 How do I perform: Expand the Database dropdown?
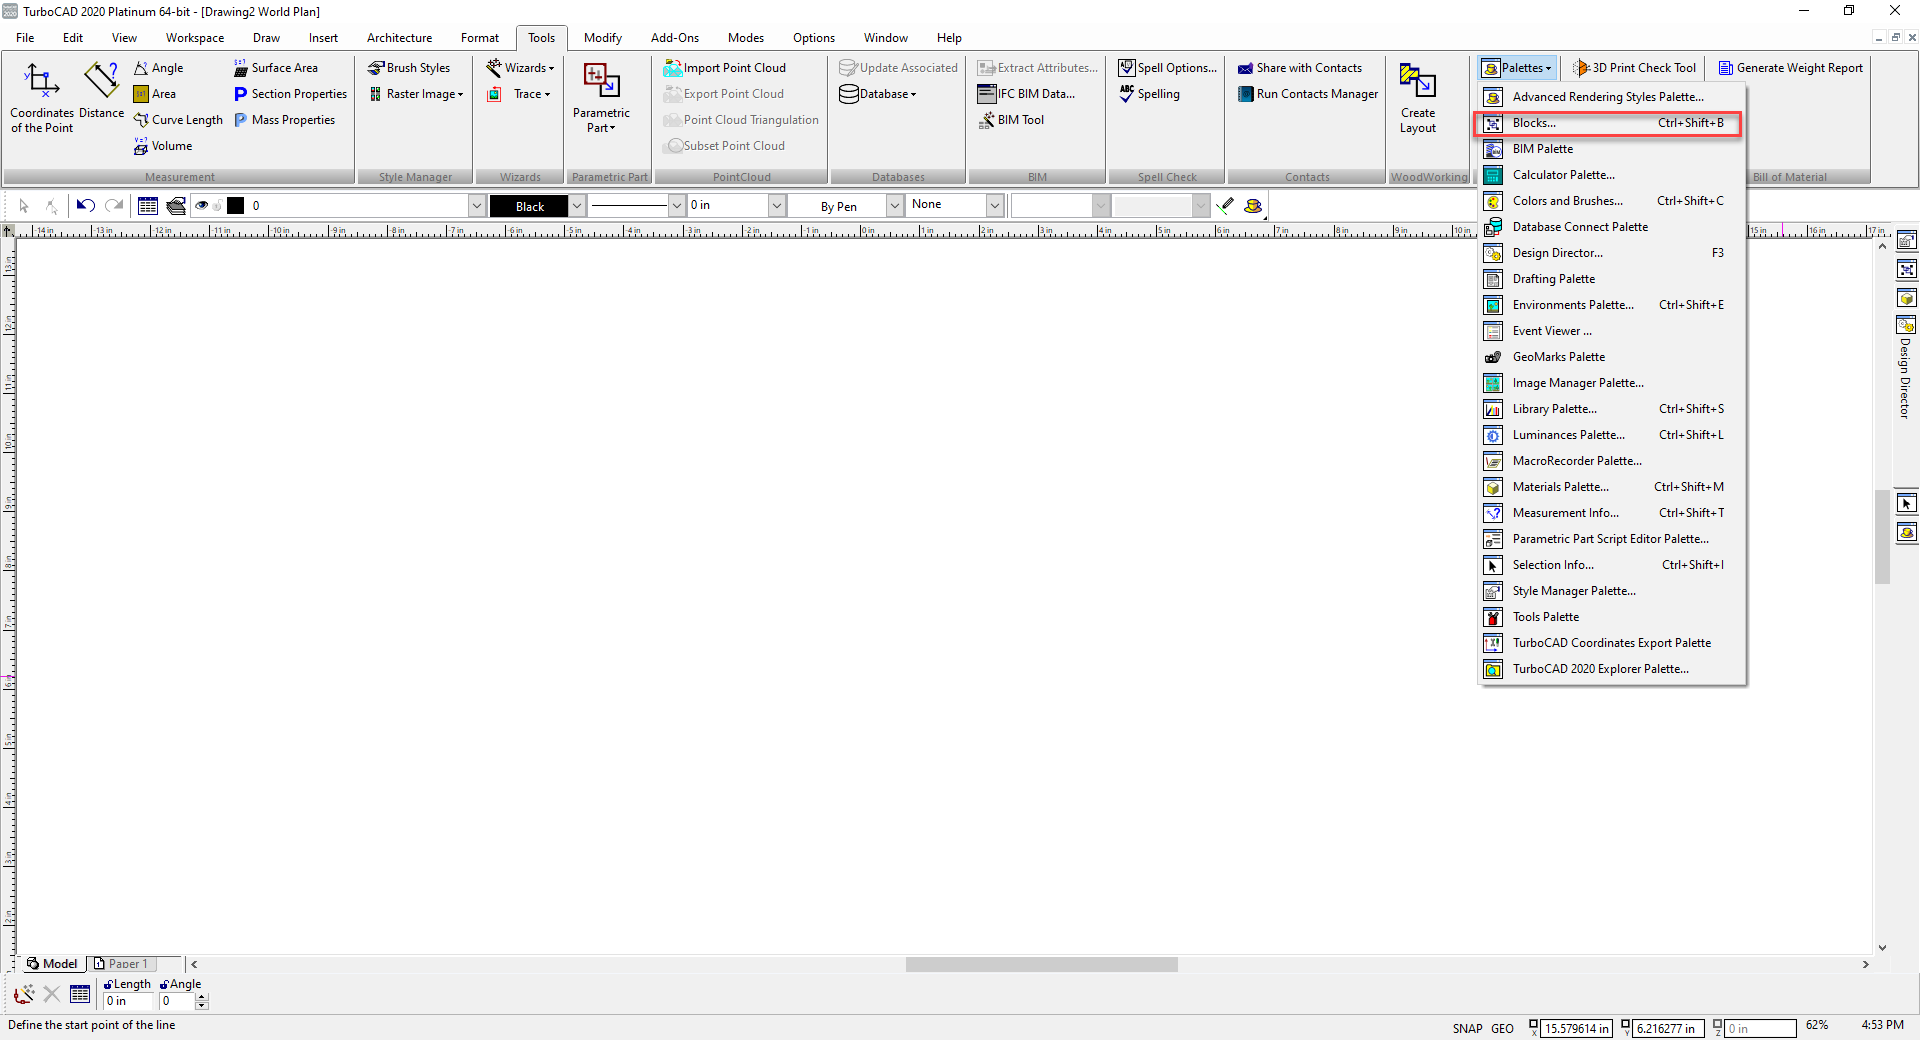click(878, 94)
